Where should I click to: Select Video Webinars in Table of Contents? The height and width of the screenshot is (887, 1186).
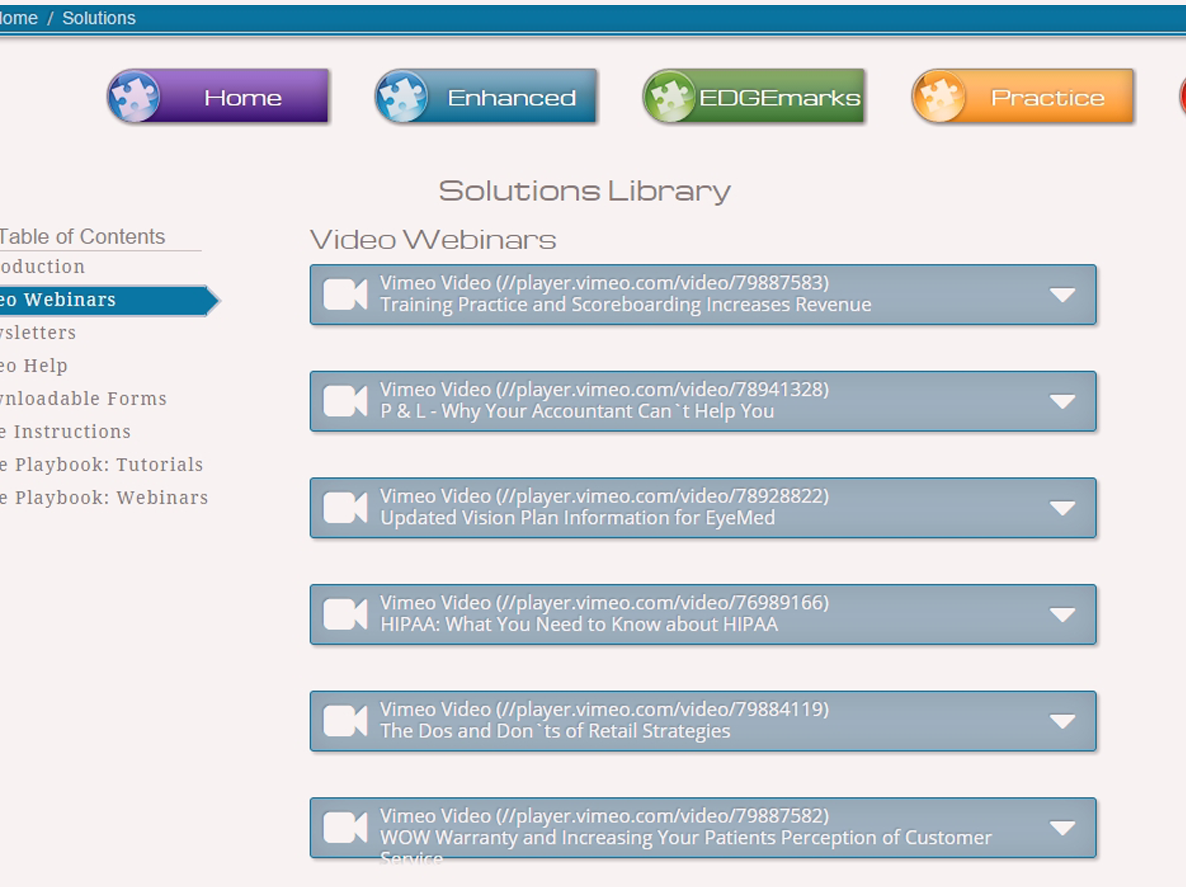click(x=58, y=300)
